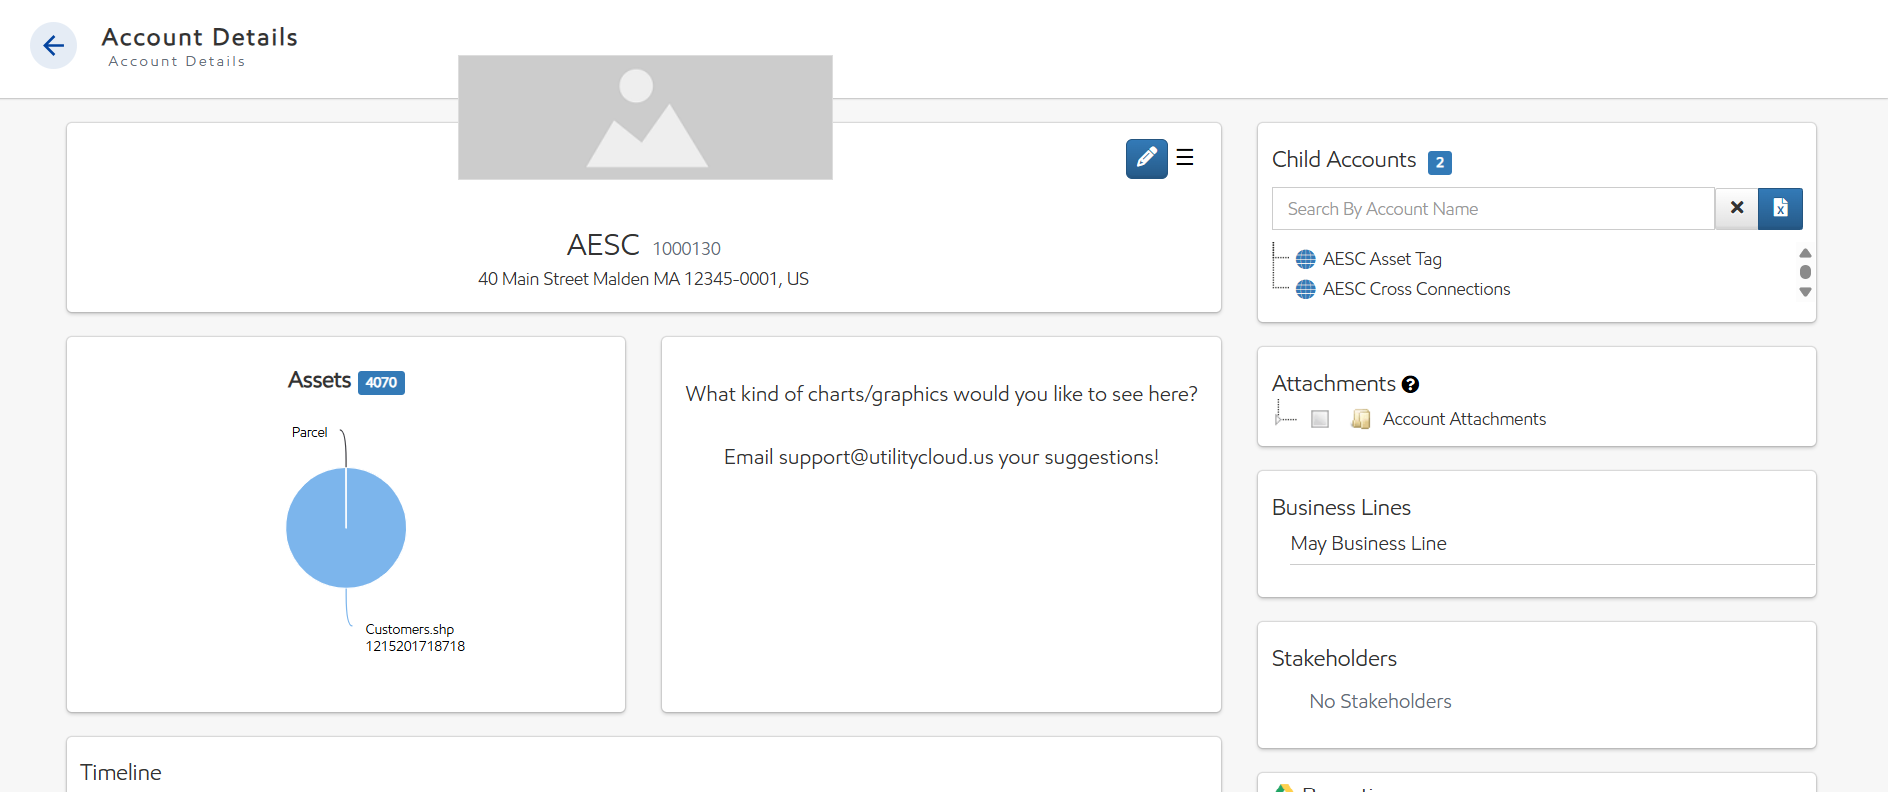Screen dimensions: 1888x792
Task: Click the support@utilitycloud.us suggestion text
Action: (x=941, y=457)
